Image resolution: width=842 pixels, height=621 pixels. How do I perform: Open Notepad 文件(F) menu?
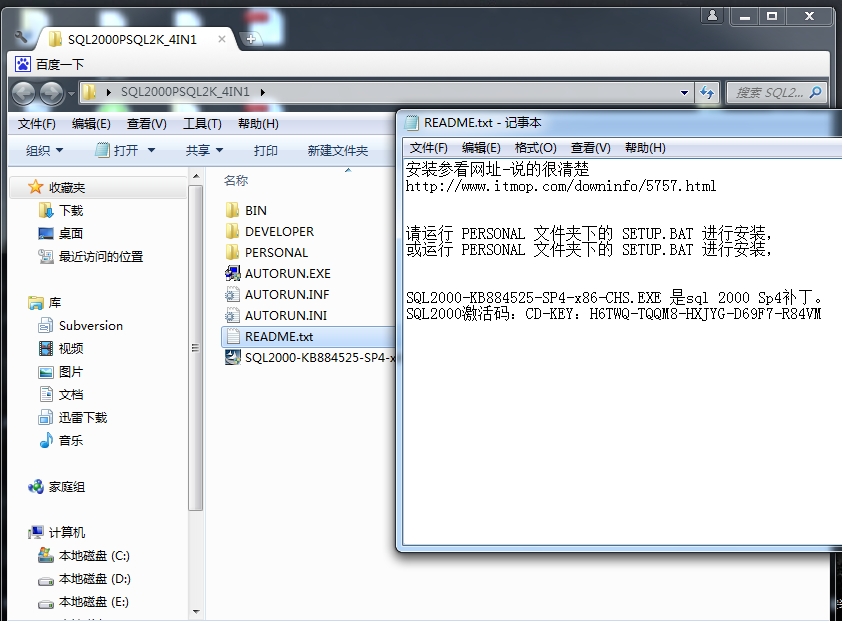click(429, 148)
